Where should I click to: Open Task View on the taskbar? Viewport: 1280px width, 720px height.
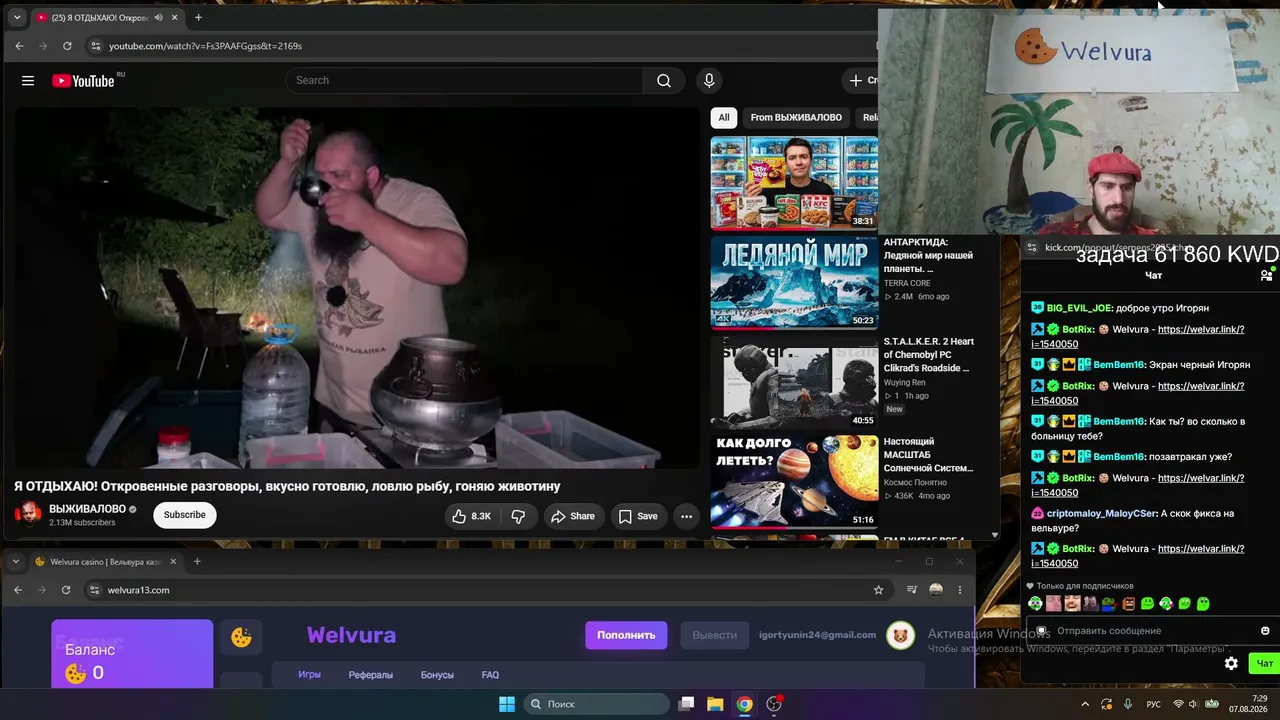[x=686, y=704]
